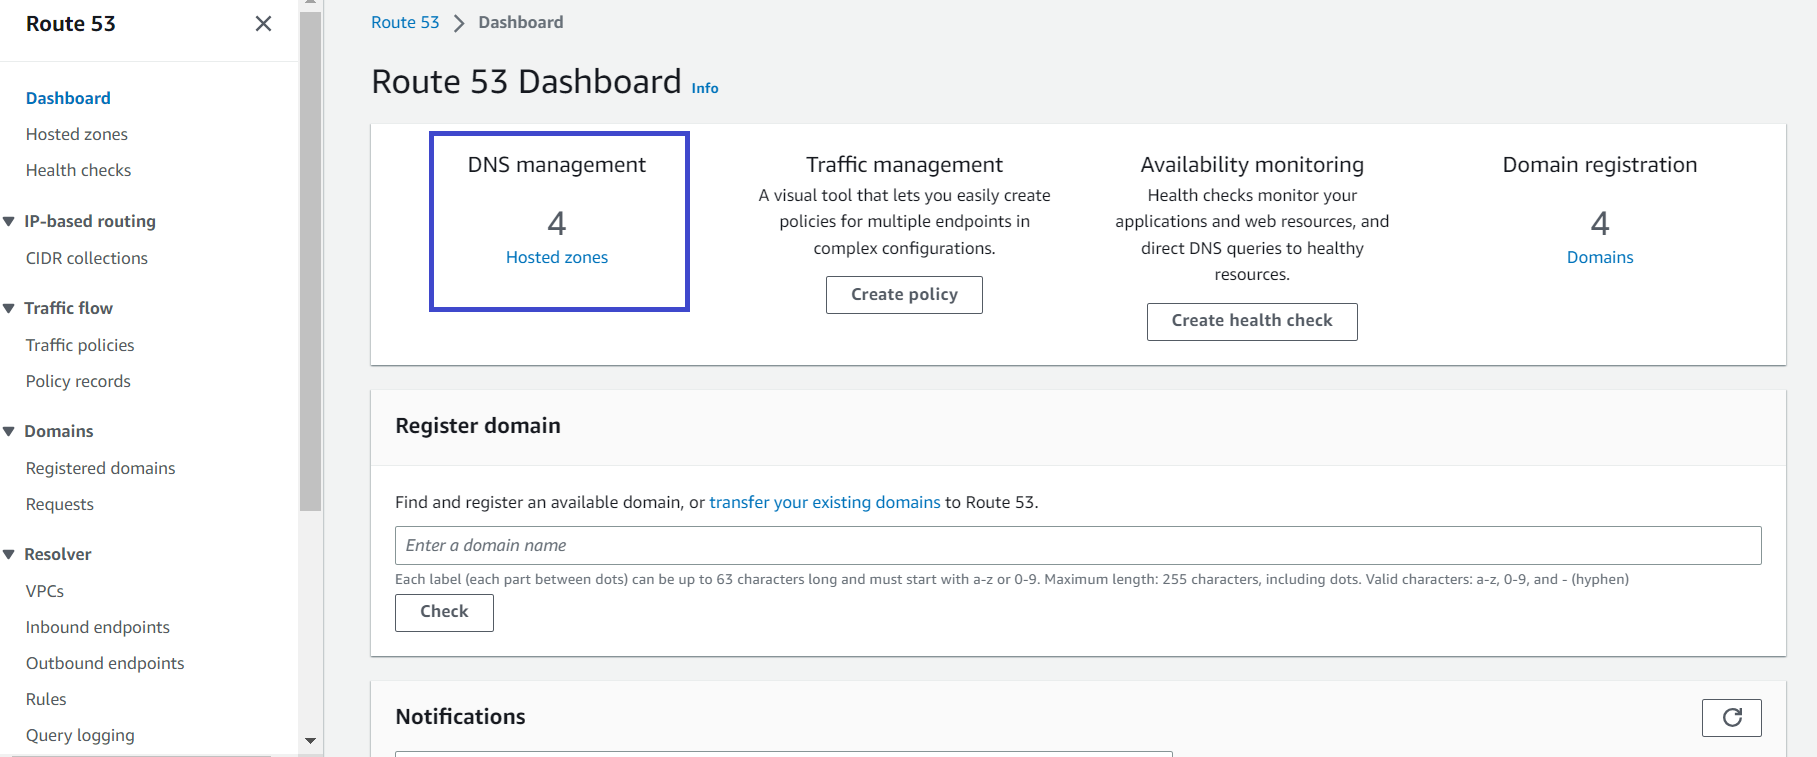Screen dimensions: 1817x757
Task: Click Create health check button
Action: tap(1252, 321)
